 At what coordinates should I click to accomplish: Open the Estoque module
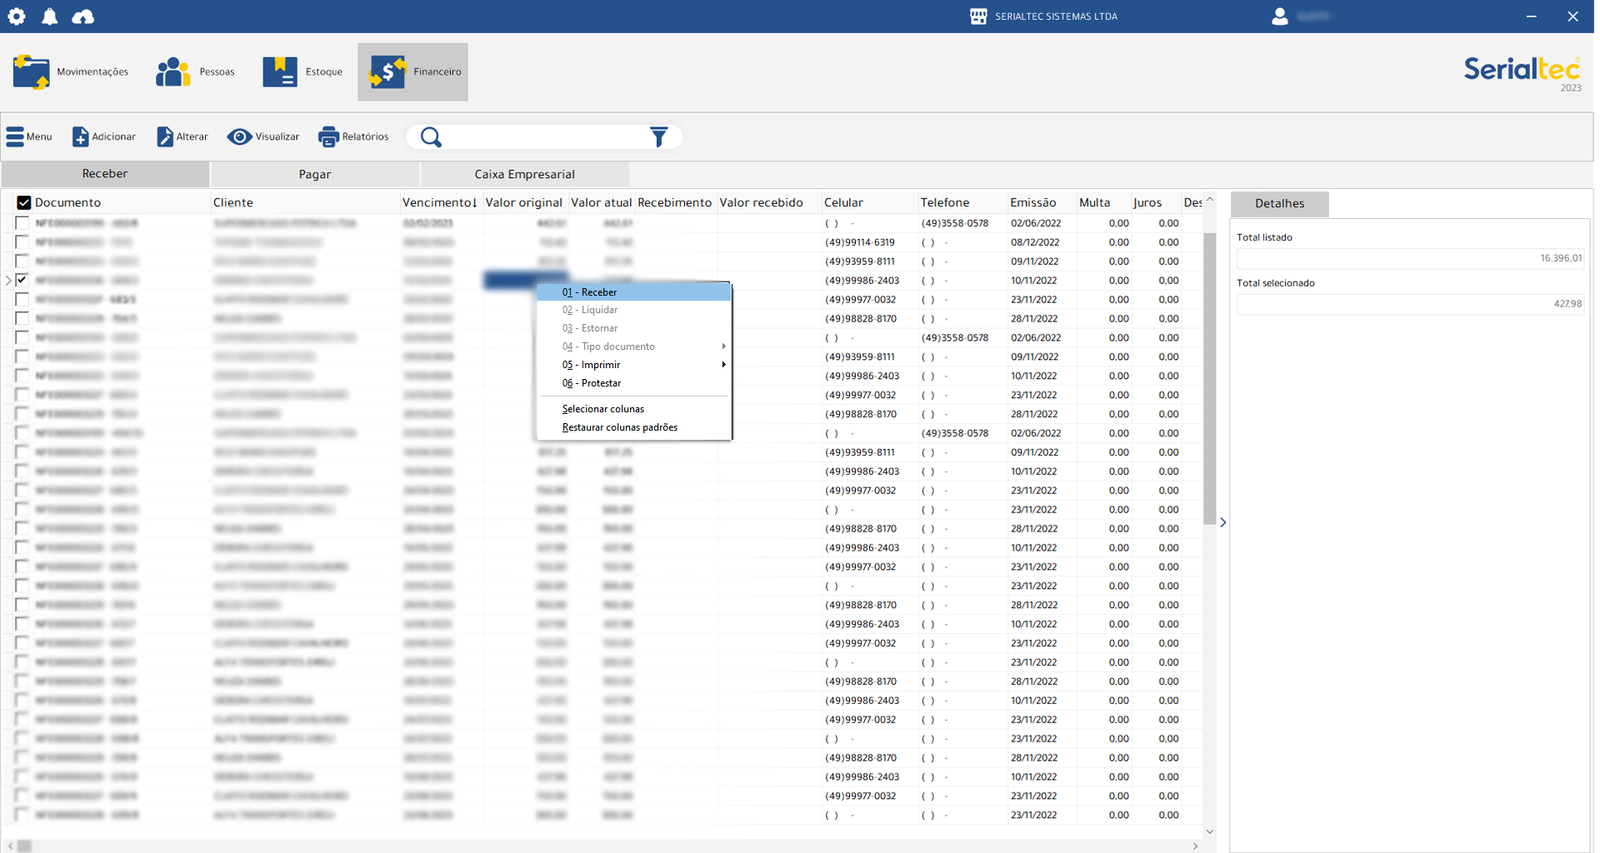click(x=302, y=72)
